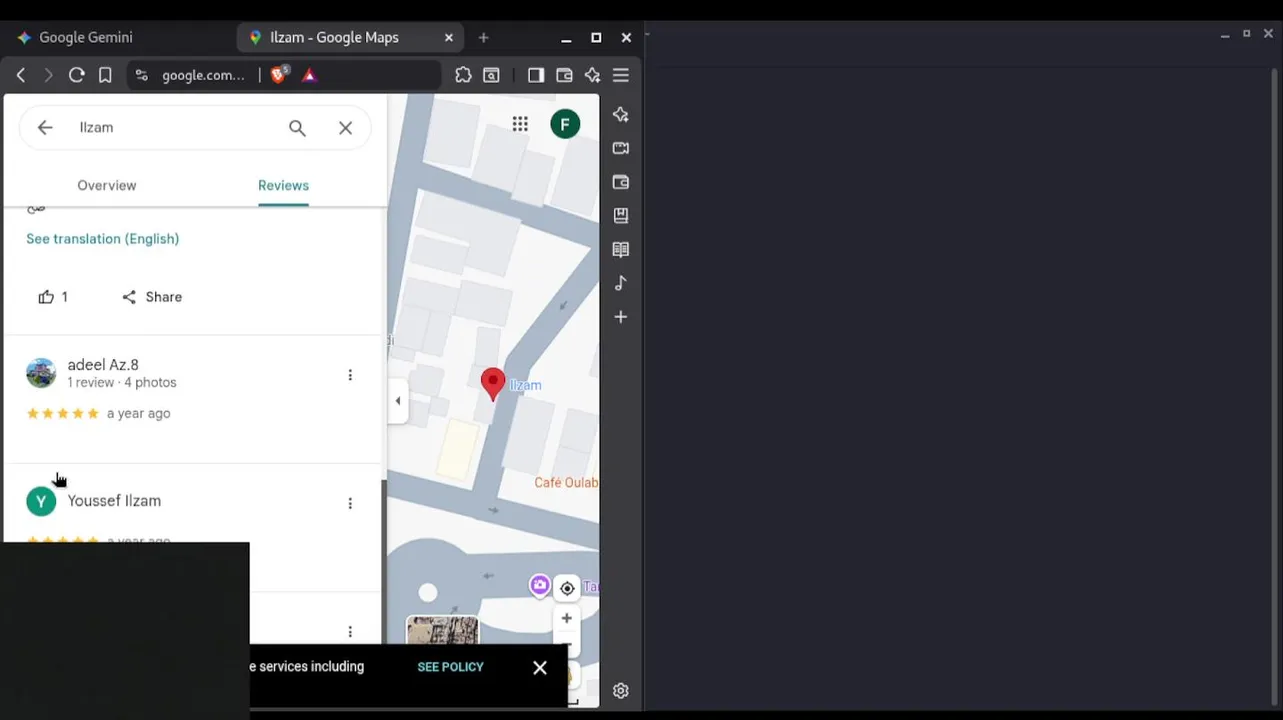The width and height of the screenshot is (1283, 720).
Task: Open the satellite layers thumbnail
Action: 442,631
